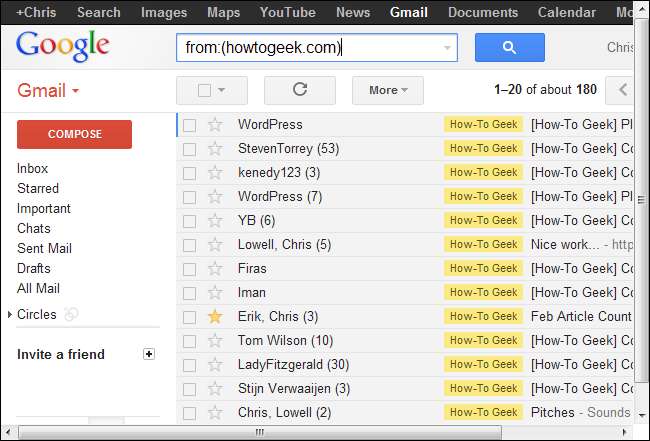
Task: Star the WordPress email at top of list
Action: [215, 124]
